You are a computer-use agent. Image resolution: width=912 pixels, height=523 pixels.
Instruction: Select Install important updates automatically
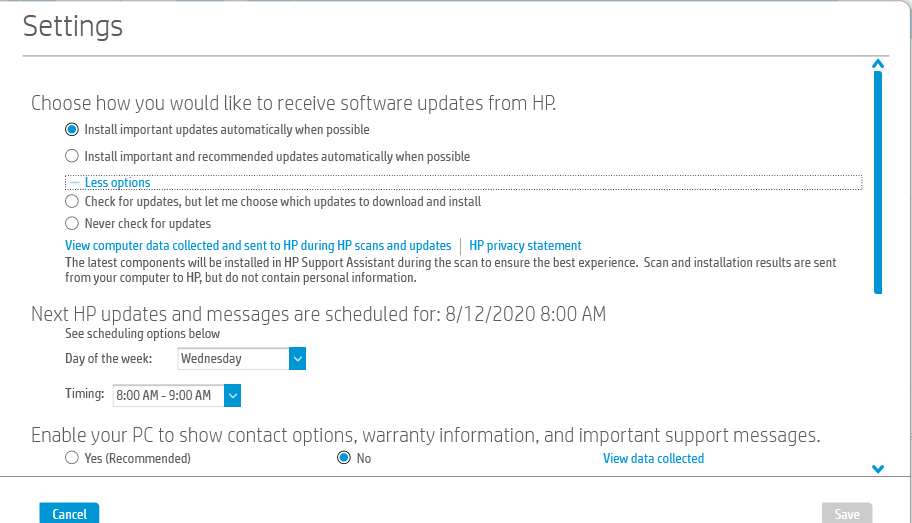click(72, 129)
